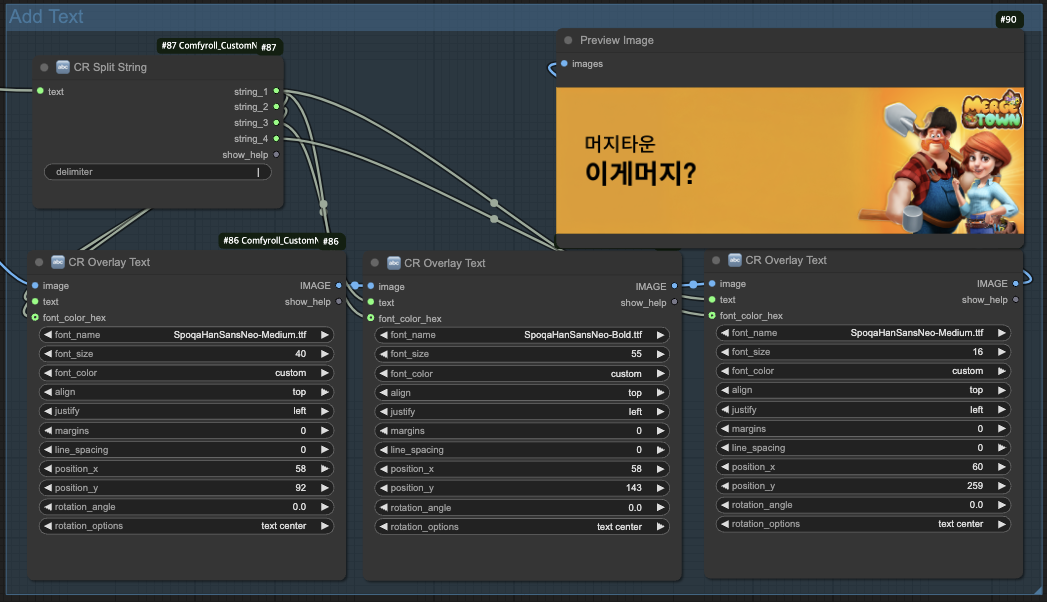Click the abc icon on CR Split String node
The width and height of the screenshot is (1047, 602).
pos(63,67)
